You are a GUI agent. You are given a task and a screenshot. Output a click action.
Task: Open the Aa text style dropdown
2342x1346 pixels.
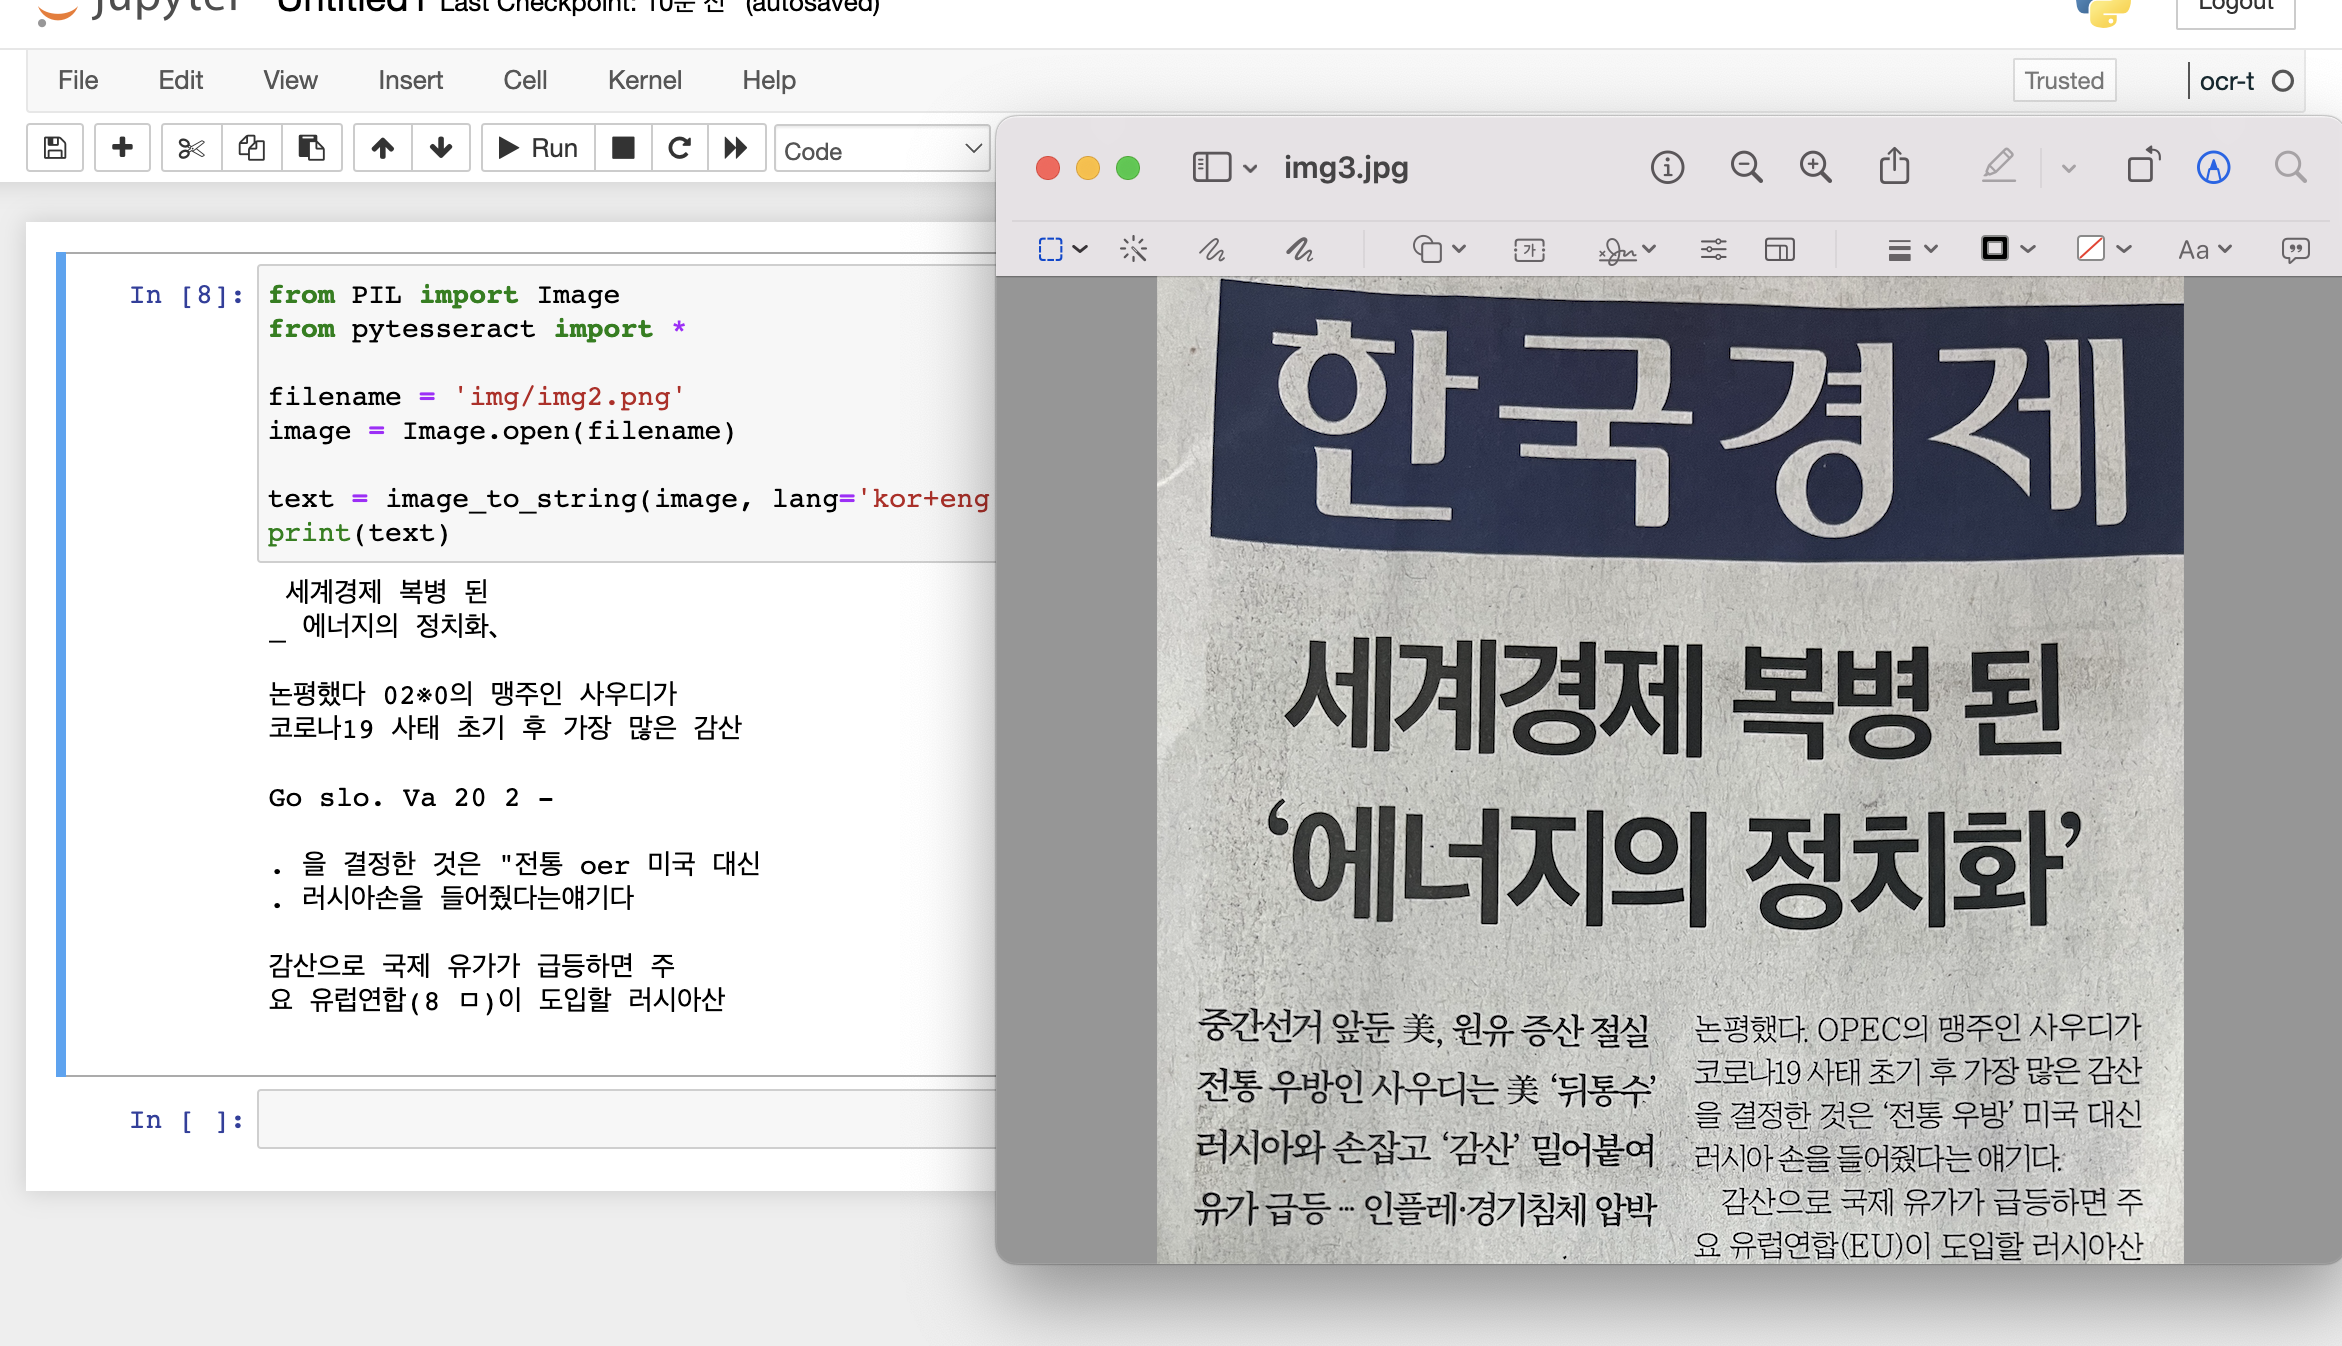(2204, 249)
